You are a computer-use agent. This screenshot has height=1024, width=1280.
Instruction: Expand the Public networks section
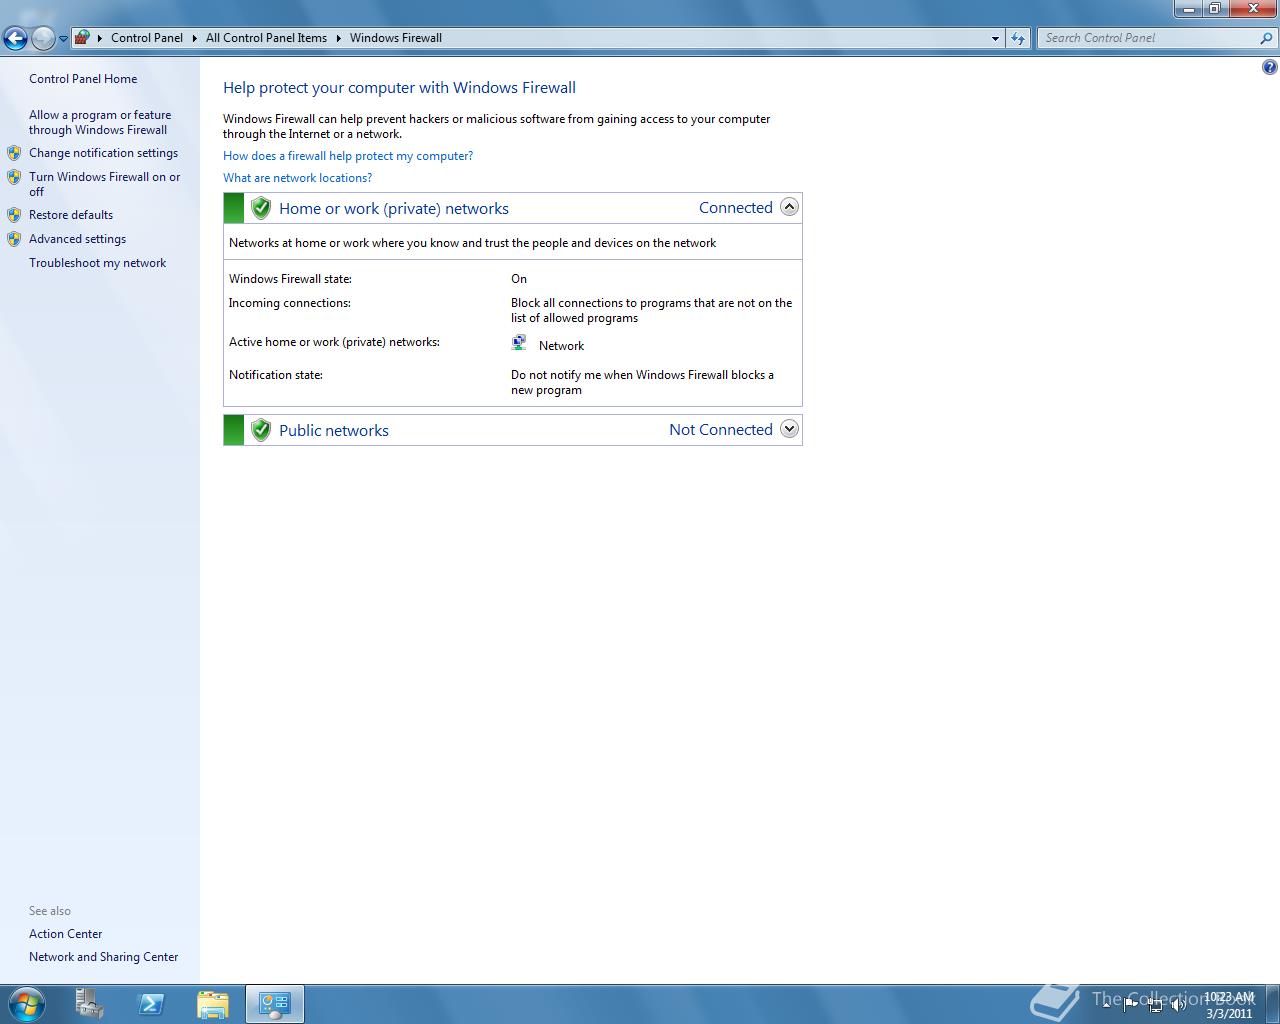click(789, 429)
